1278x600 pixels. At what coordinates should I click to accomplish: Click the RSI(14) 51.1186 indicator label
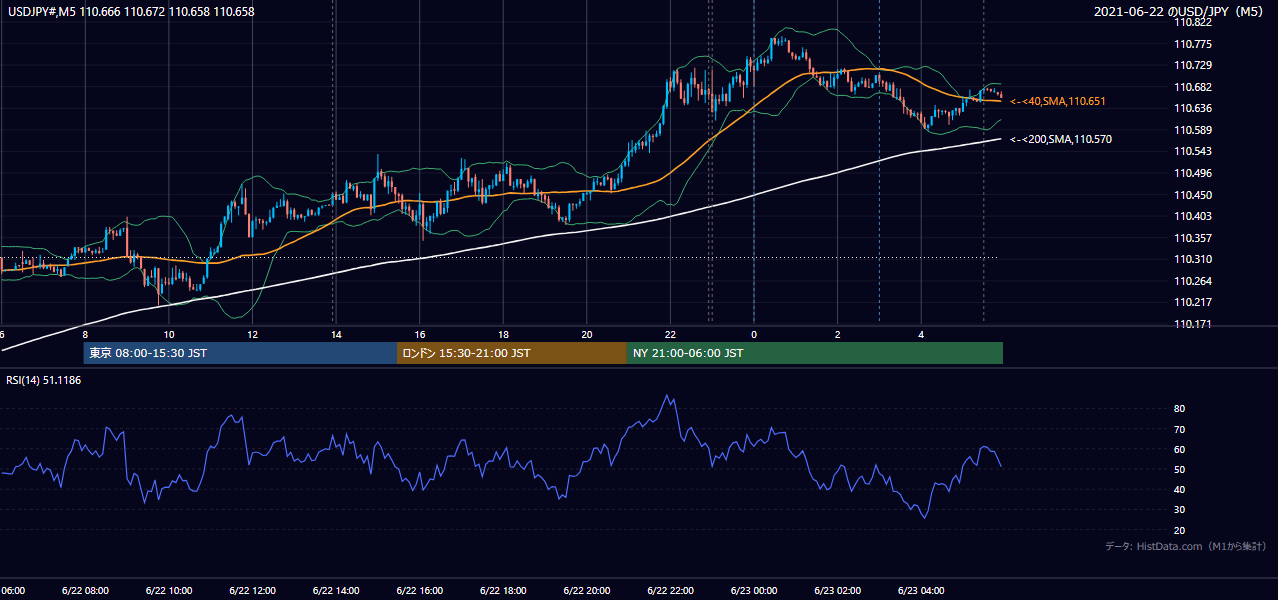(x=45, y=380)
